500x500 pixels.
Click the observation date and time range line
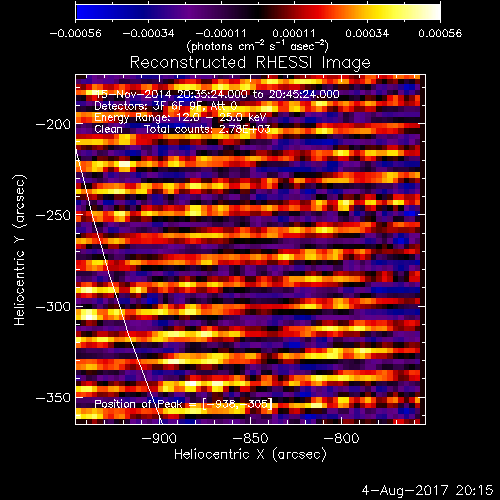pos(217,94)
